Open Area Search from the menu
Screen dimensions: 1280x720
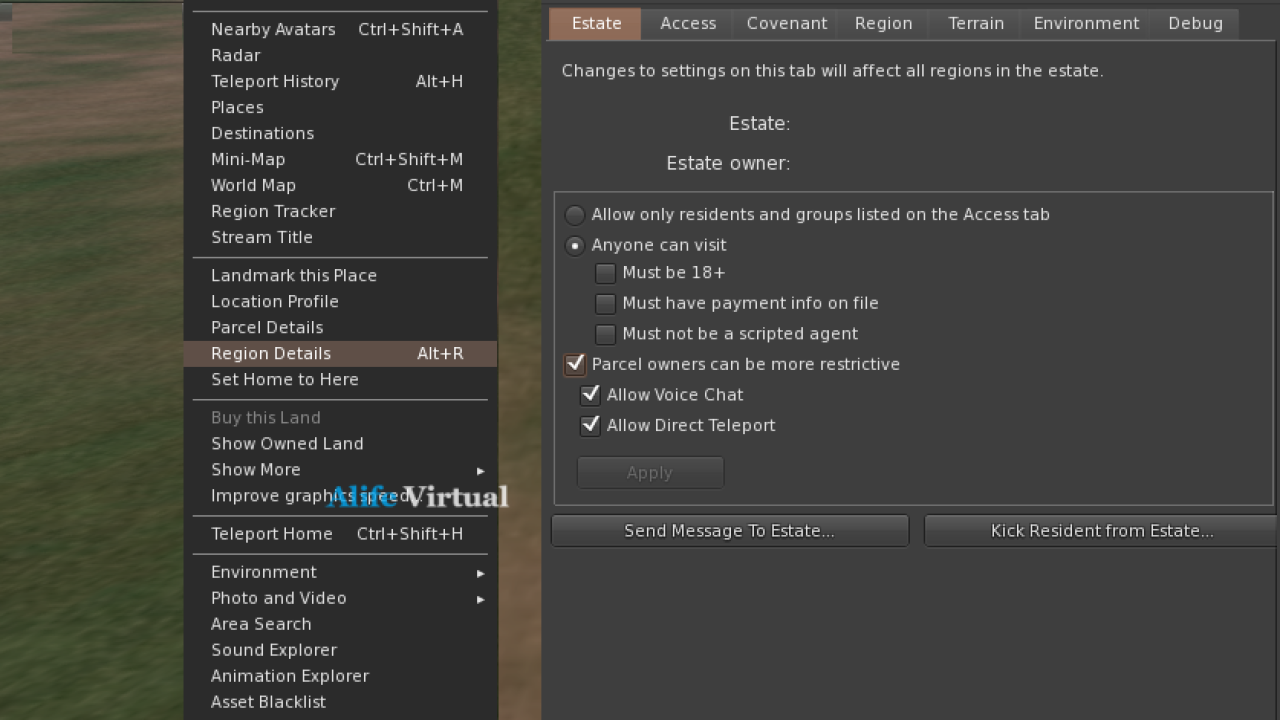[340, 625]
